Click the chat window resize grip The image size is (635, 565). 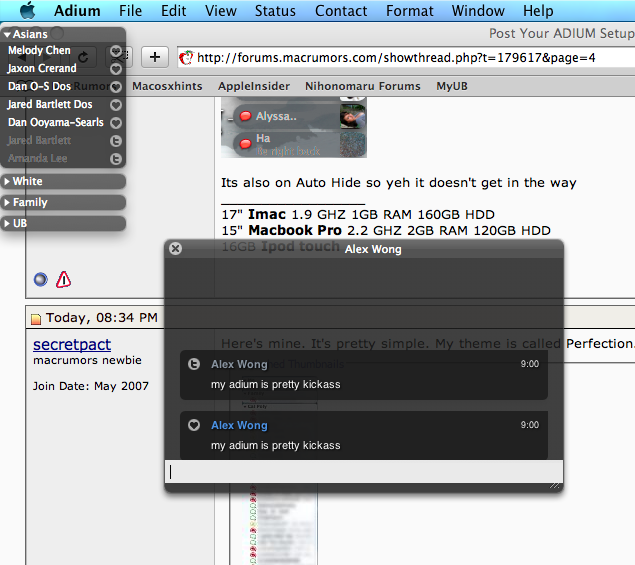[555, 485]
